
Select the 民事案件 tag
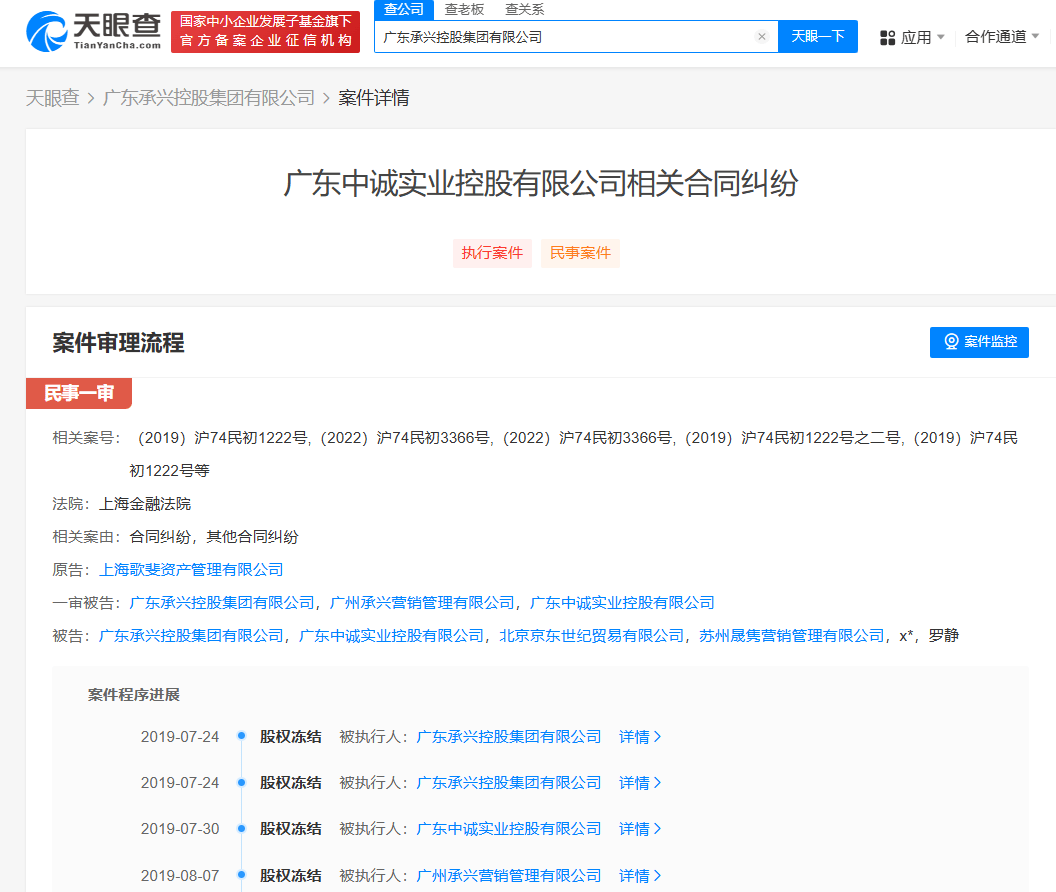point(581,253)
